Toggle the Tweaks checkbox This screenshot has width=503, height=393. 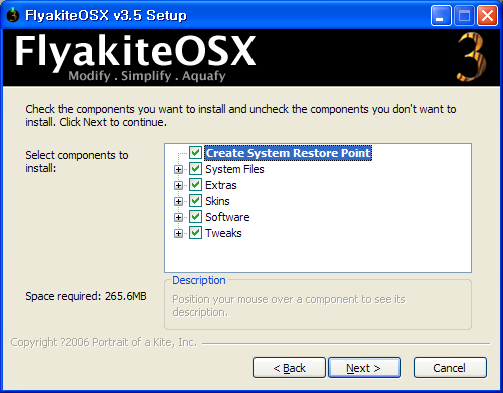[x=195, y=233]
